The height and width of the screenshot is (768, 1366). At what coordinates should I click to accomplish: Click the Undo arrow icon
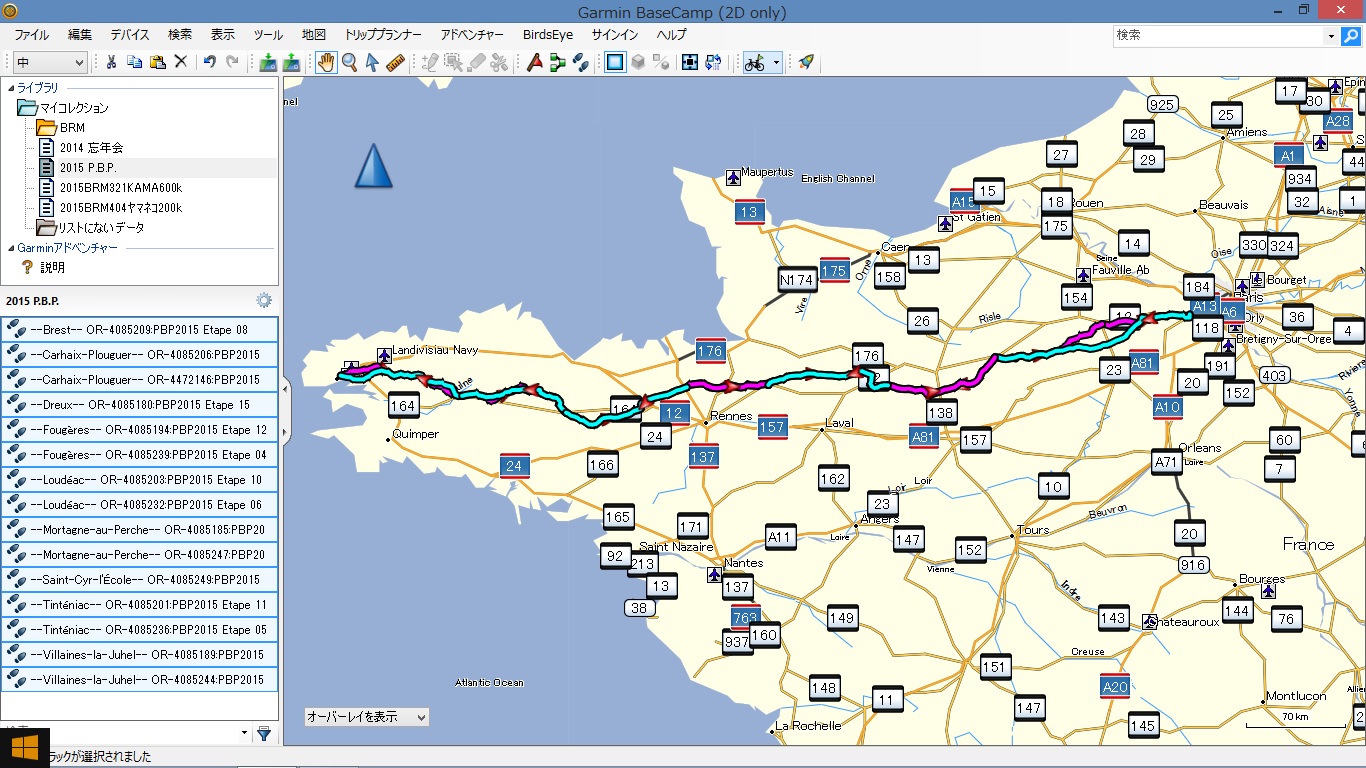click(x=209, y=62)
